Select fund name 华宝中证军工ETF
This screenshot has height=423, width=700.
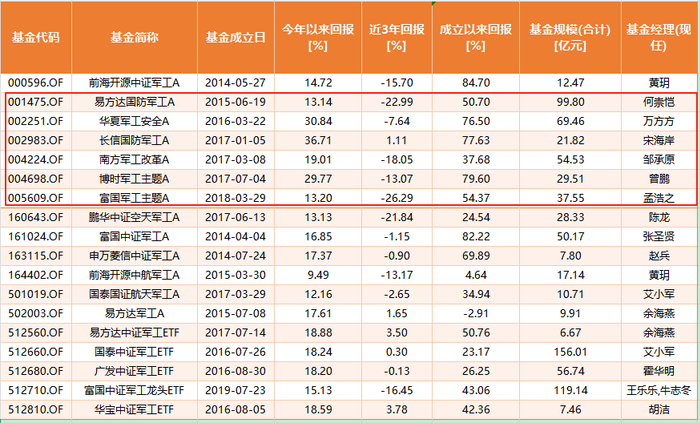point(134,410)
